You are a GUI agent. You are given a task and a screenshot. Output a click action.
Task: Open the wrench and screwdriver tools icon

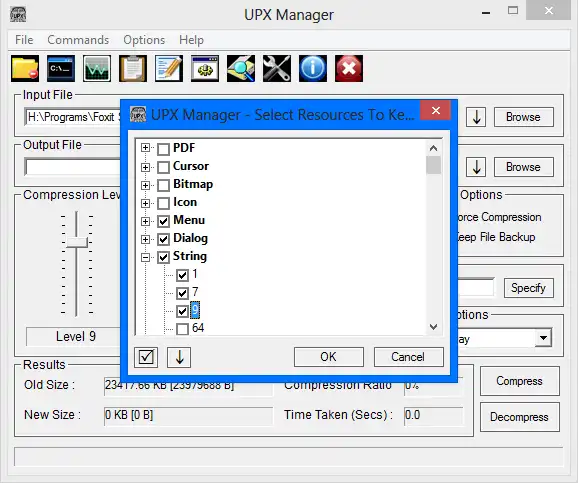tap(277, 69)
